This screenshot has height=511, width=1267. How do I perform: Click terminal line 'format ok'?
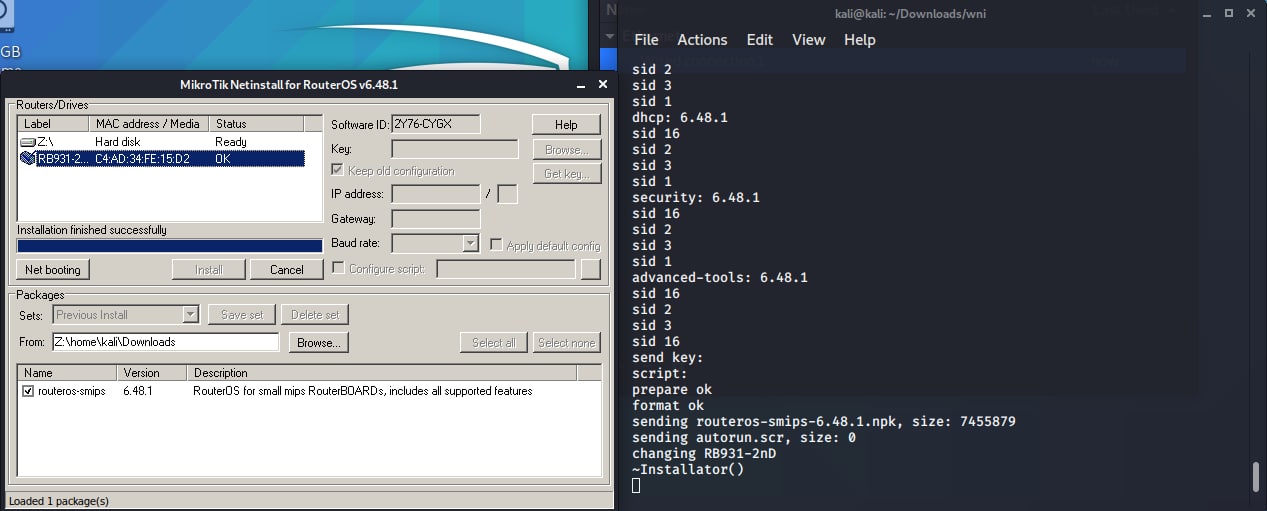668,405
